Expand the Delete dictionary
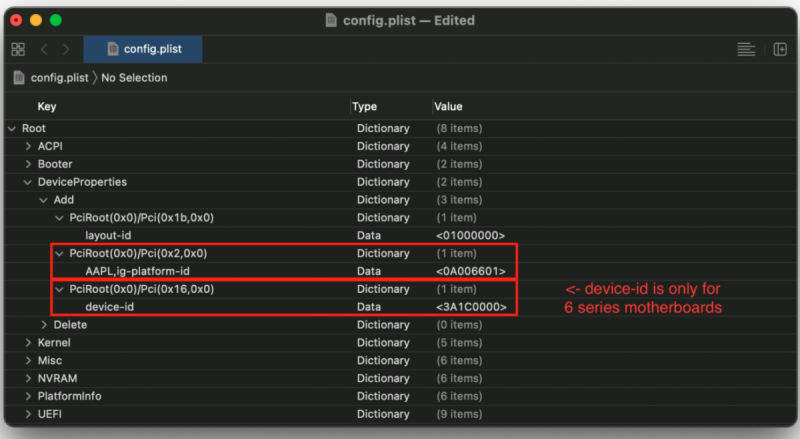Image resolution: width=800 pixels, height=439 pixels. 44,325
